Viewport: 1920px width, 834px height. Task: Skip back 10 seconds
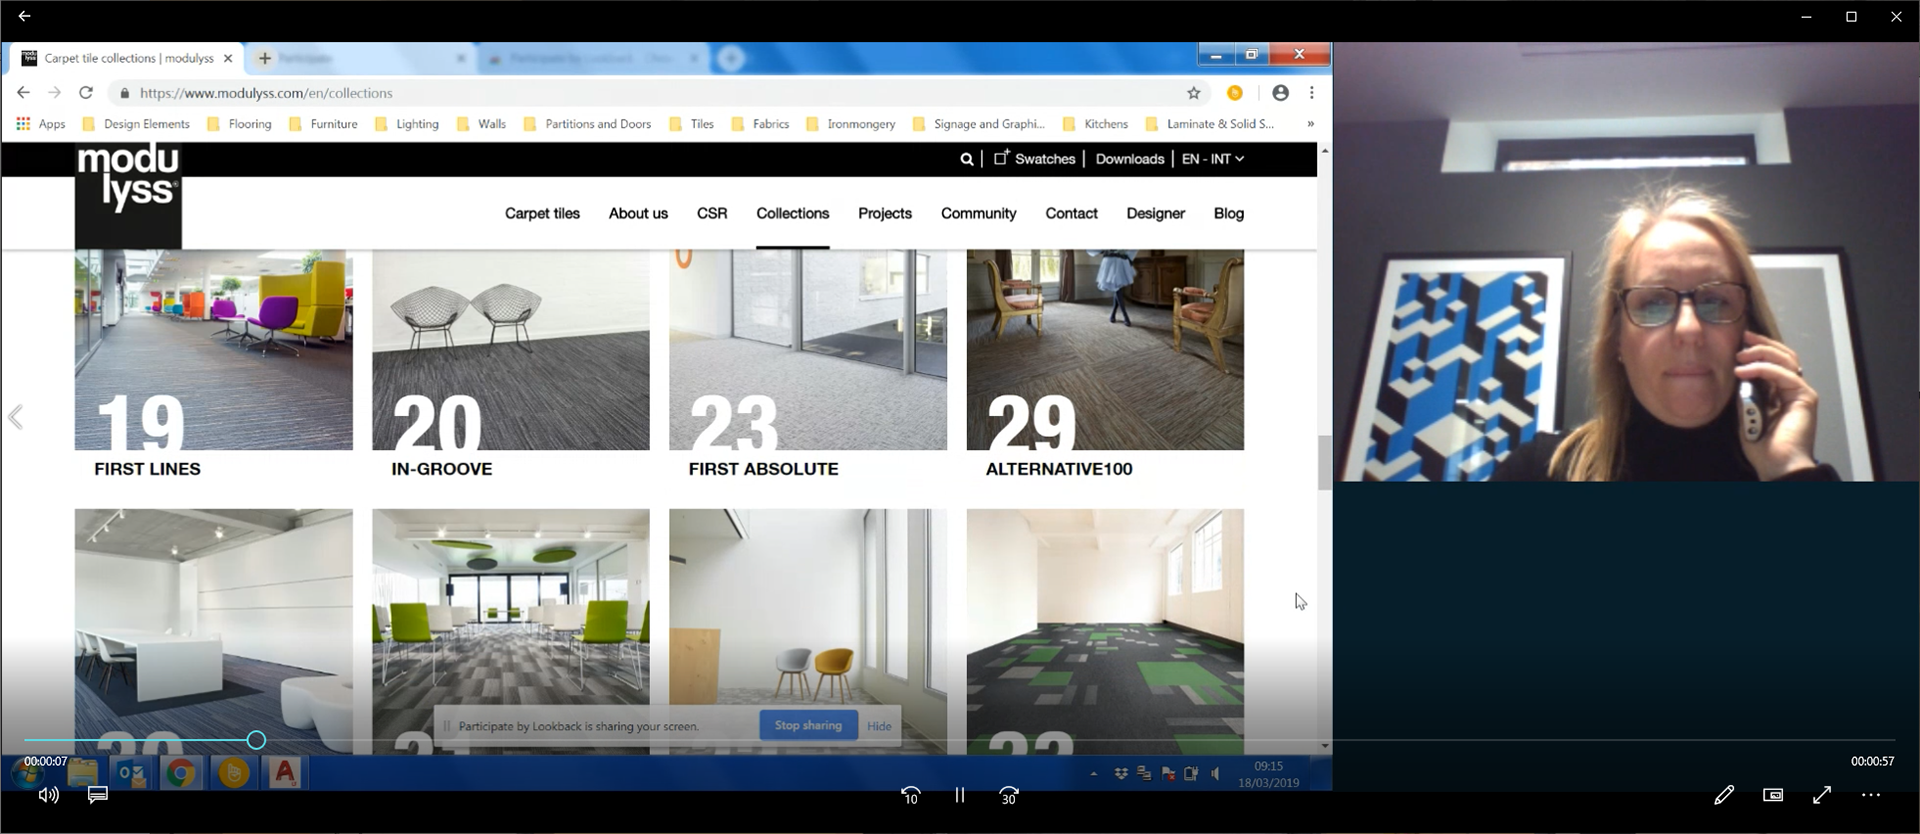point(911,795)
